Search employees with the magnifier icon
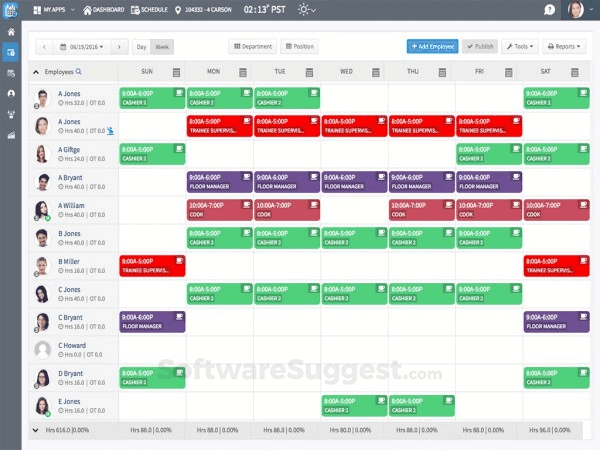The height and width of the screenshot is (450, 600). coord(79,72)
